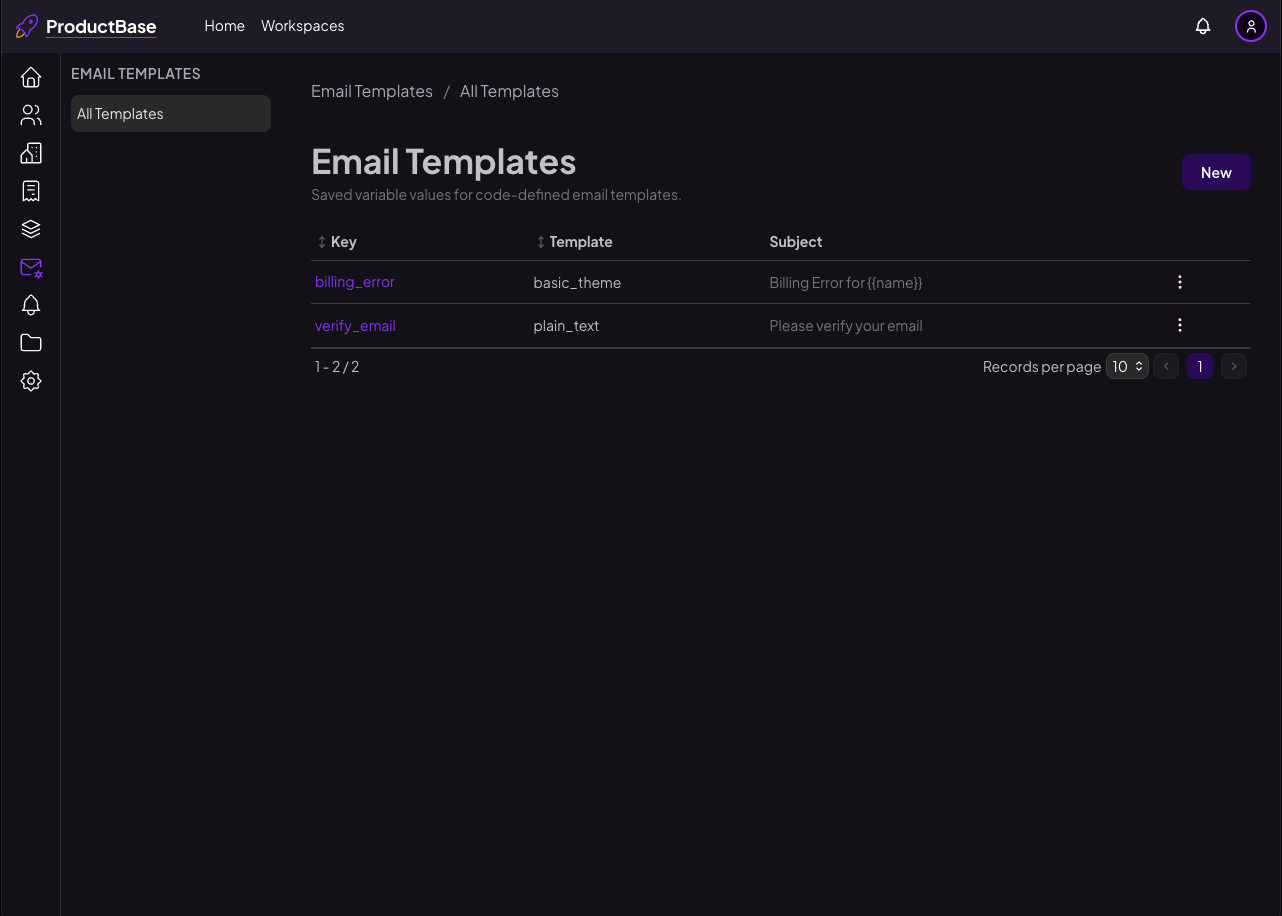Image resolution: width=1282 pixels, height=916 pixels.
Task: Sort the table by Key column
Action: pos(337,242)
